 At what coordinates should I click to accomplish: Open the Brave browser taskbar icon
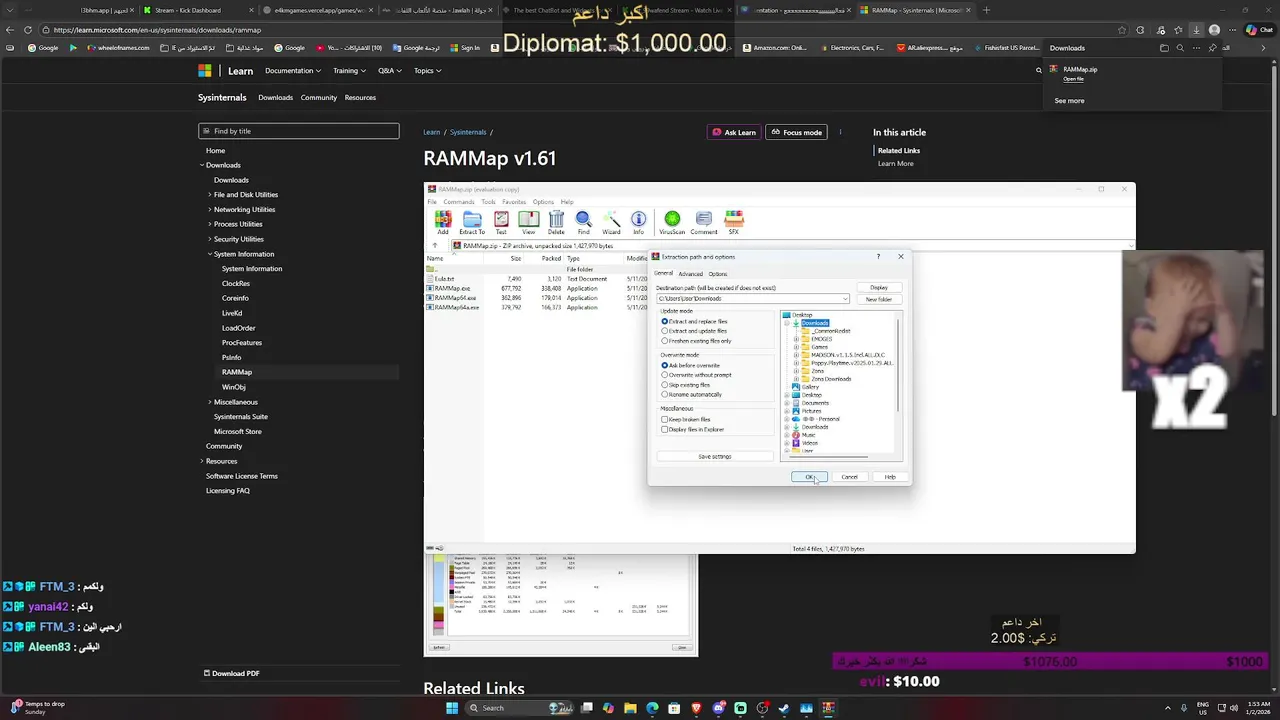click(696, 708)
